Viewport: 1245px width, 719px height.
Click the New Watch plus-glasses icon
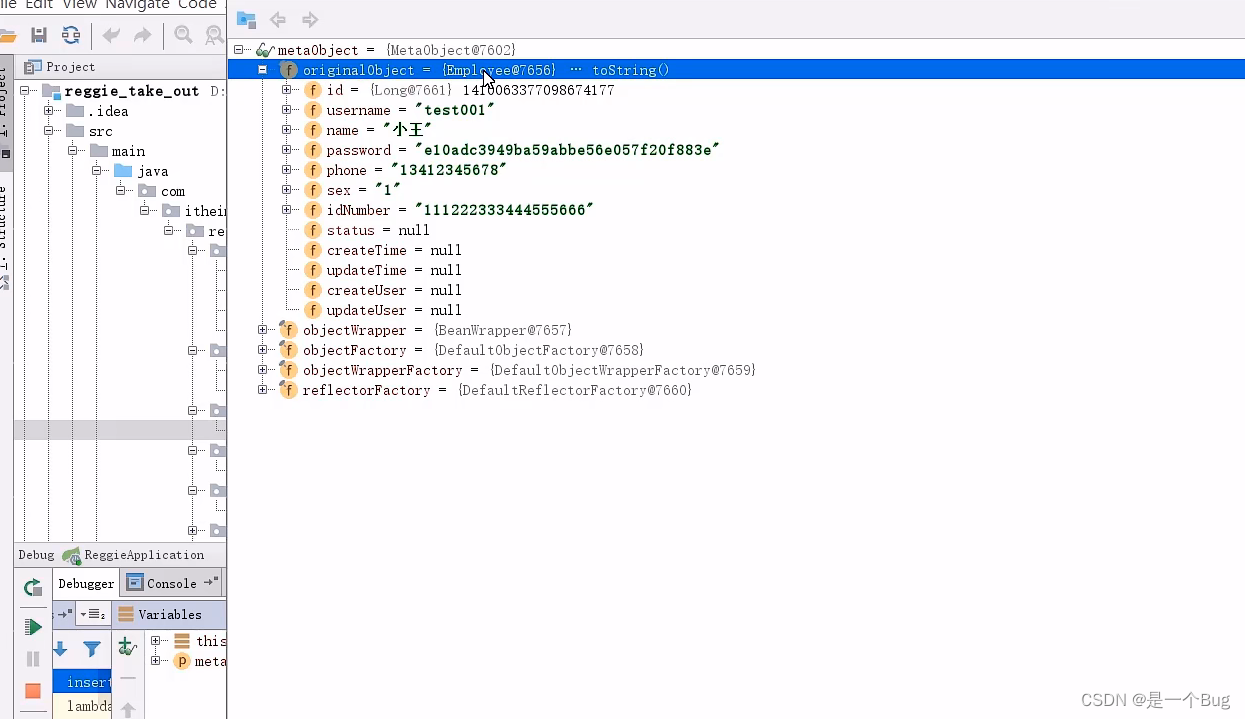(127, 647)
